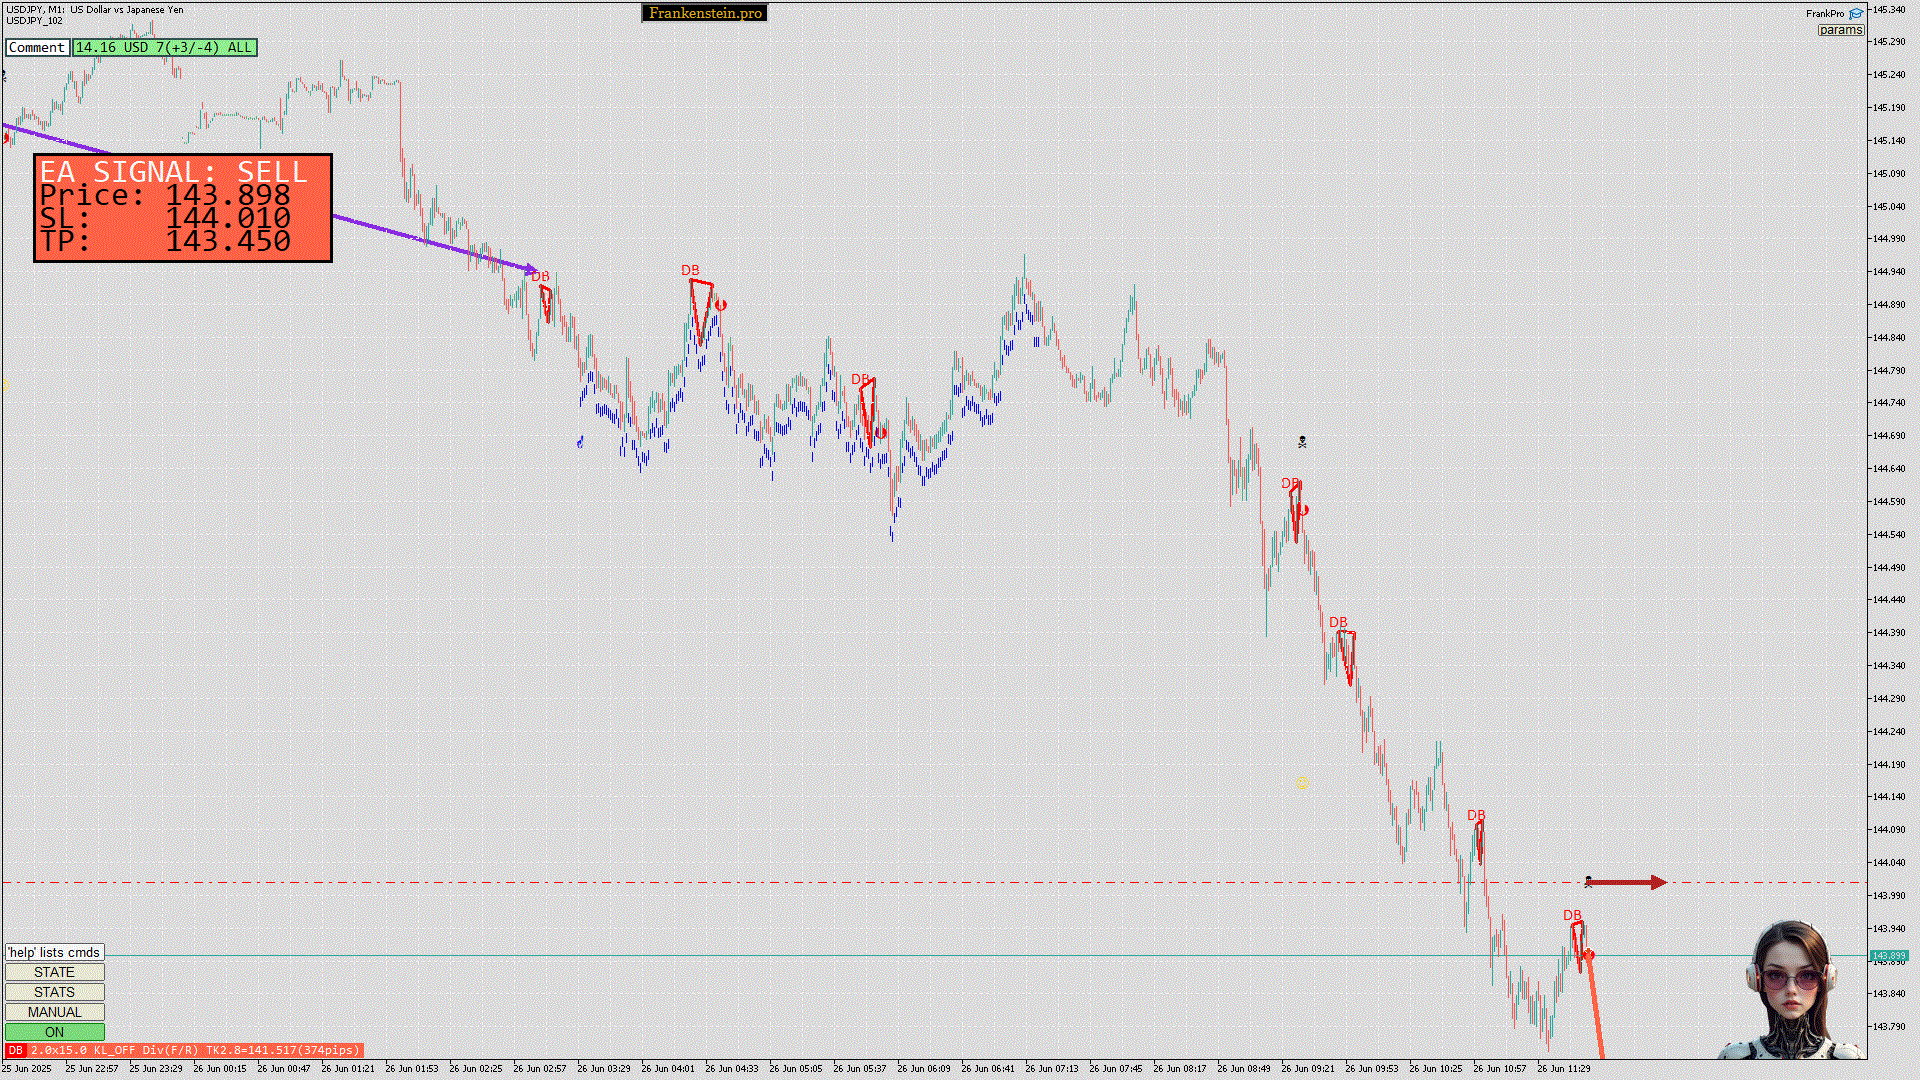The width and height of the screenshot is (1920, 1080).
Task: Toggle the green ON button
Action: point(54,1032)
